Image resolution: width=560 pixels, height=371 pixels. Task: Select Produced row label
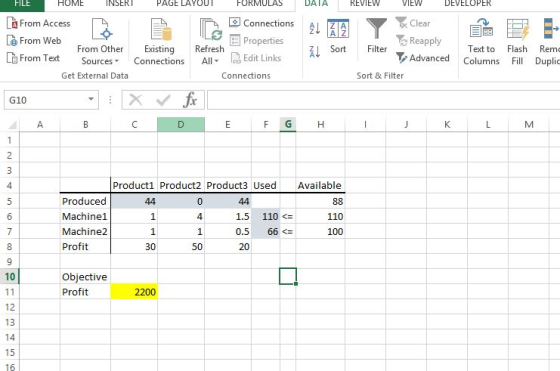point(85,201)
